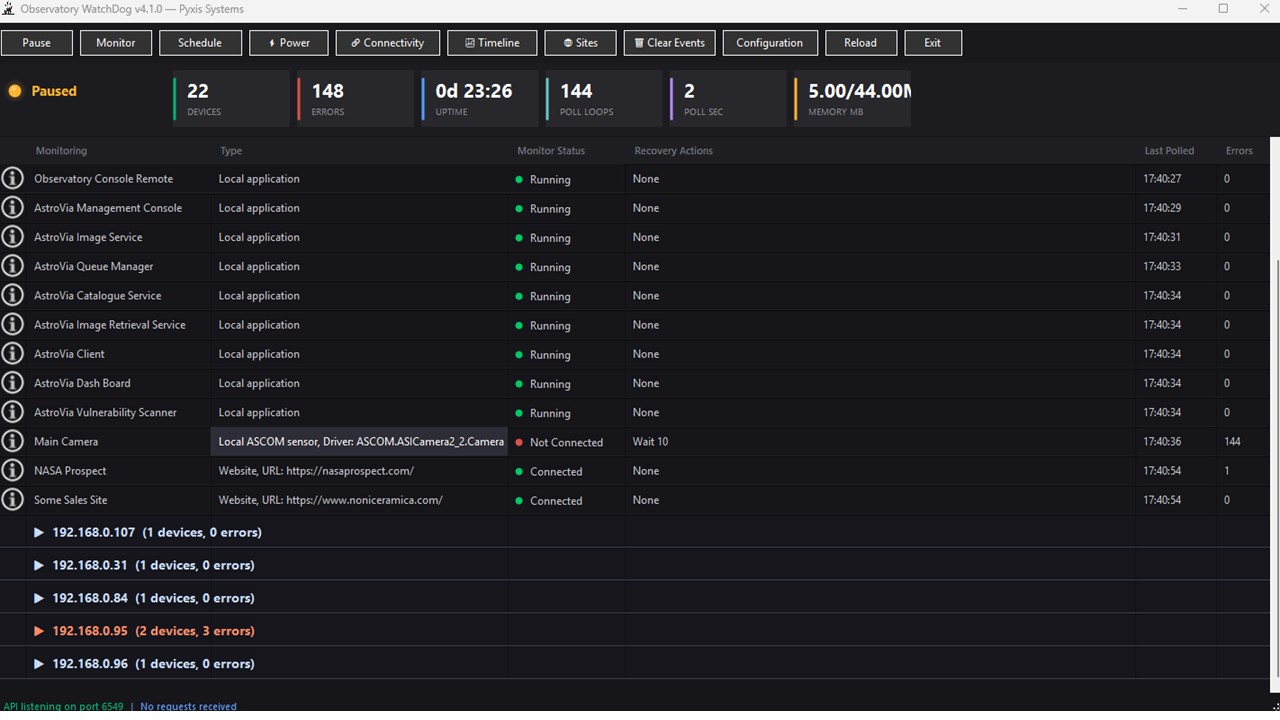1280x720 pixels.
Task: View info icon for NASA Prospect
Action: click(12, 469)
